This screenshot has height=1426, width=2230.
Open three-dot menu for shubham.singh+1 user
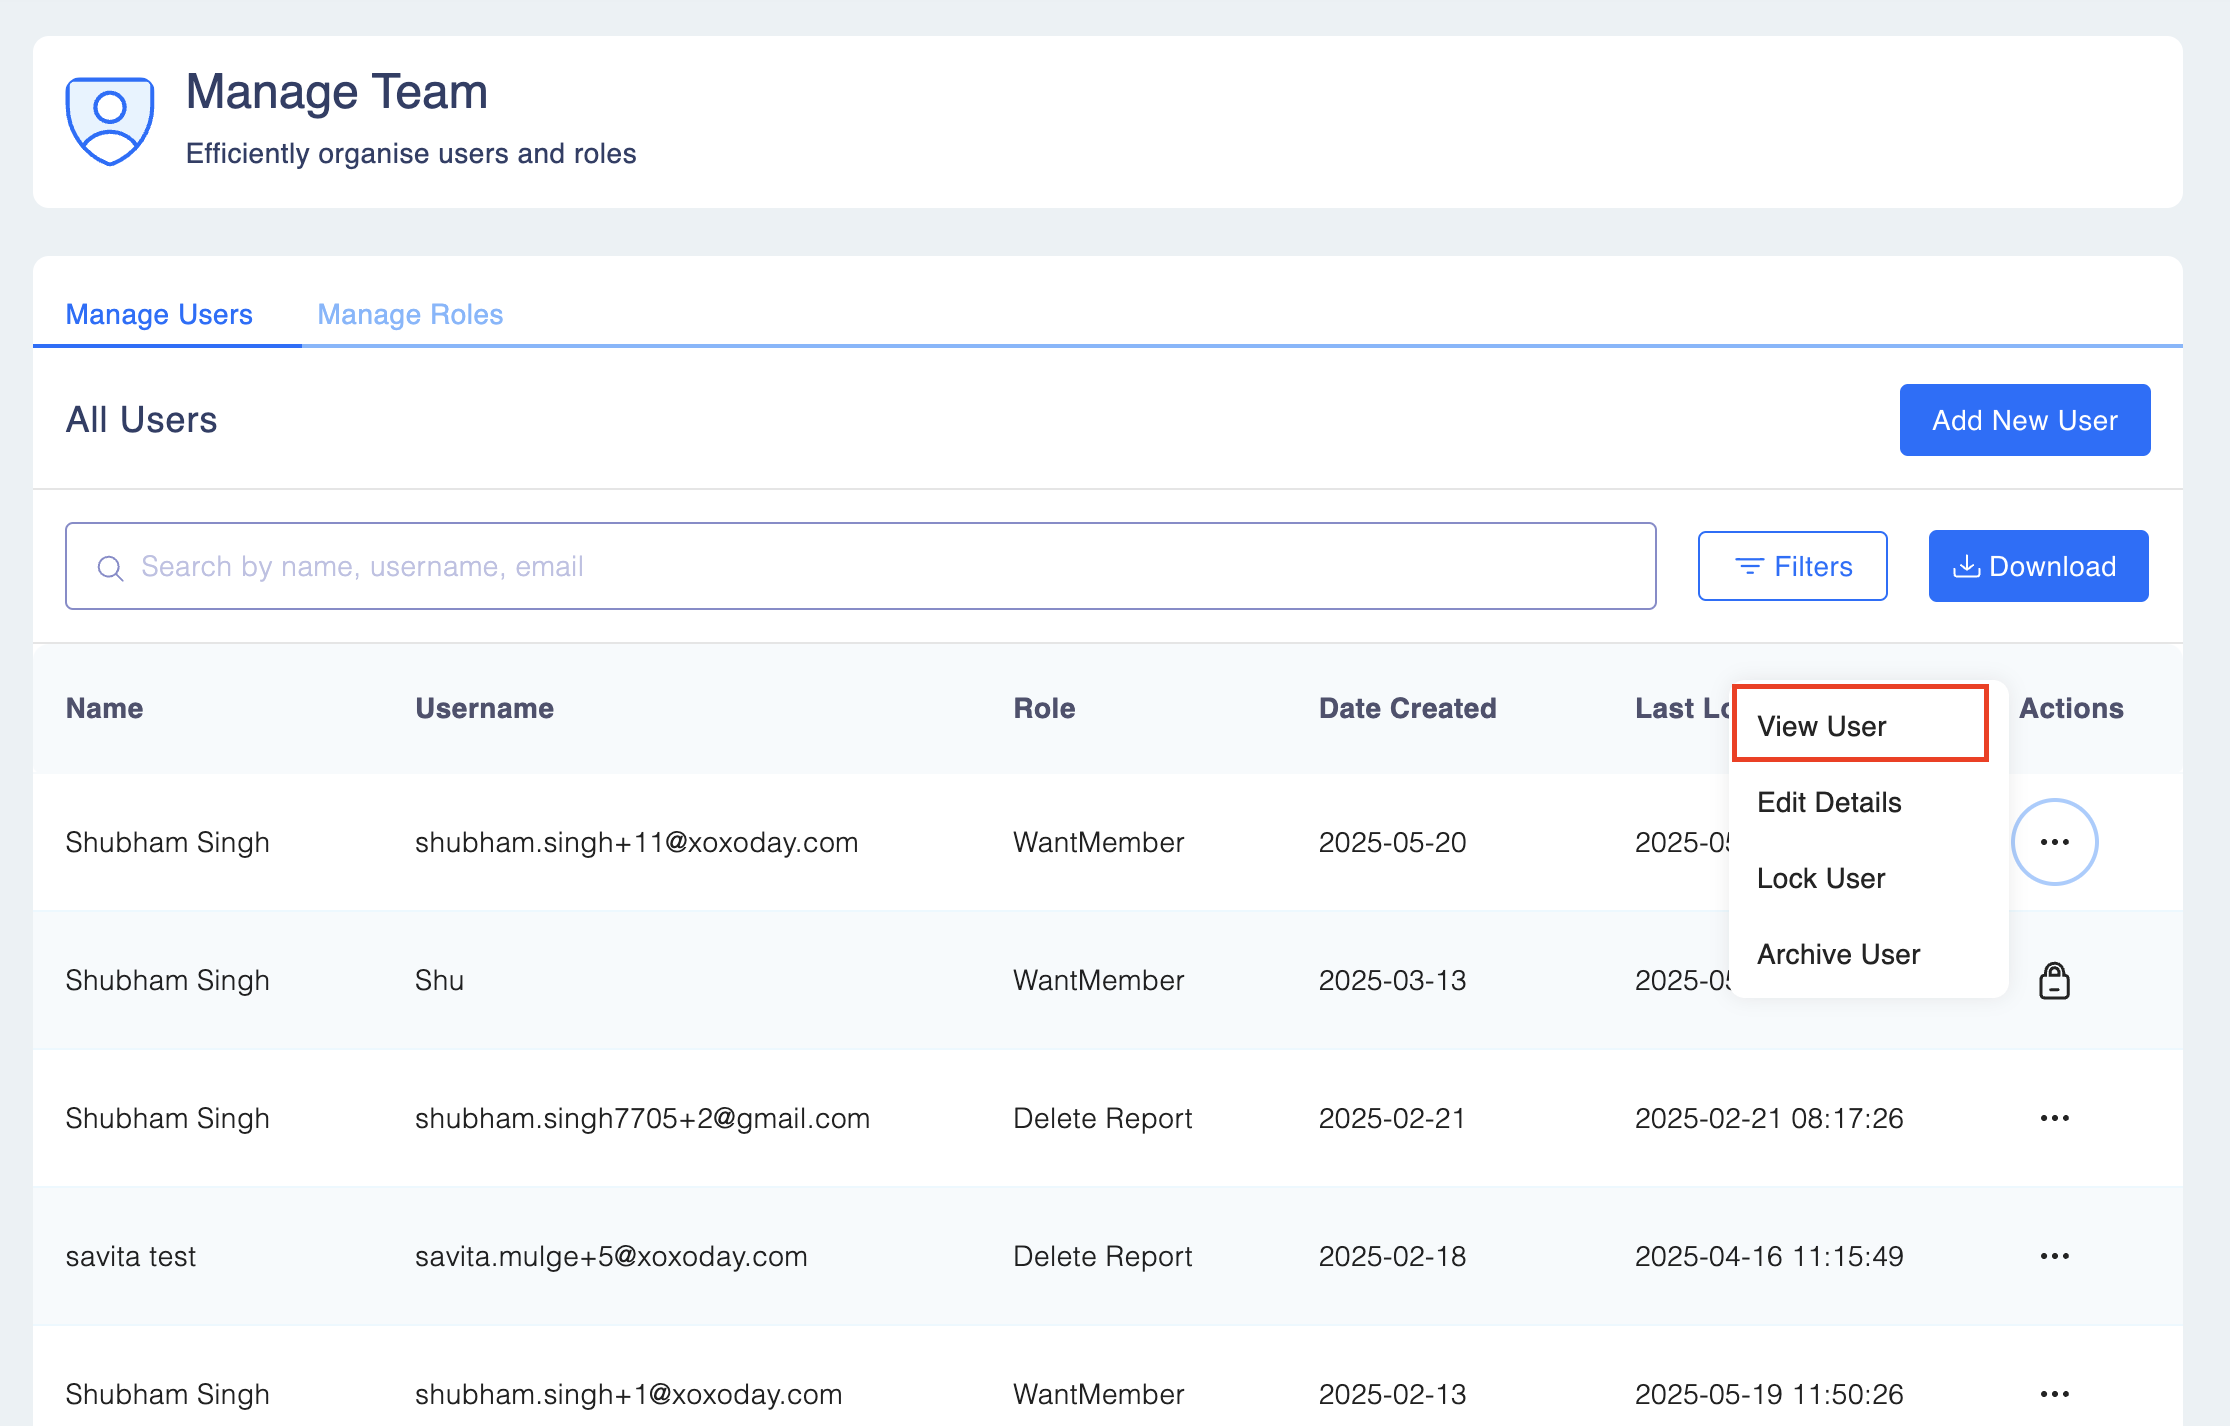pyautogui.click(x=2054, y=1393)
